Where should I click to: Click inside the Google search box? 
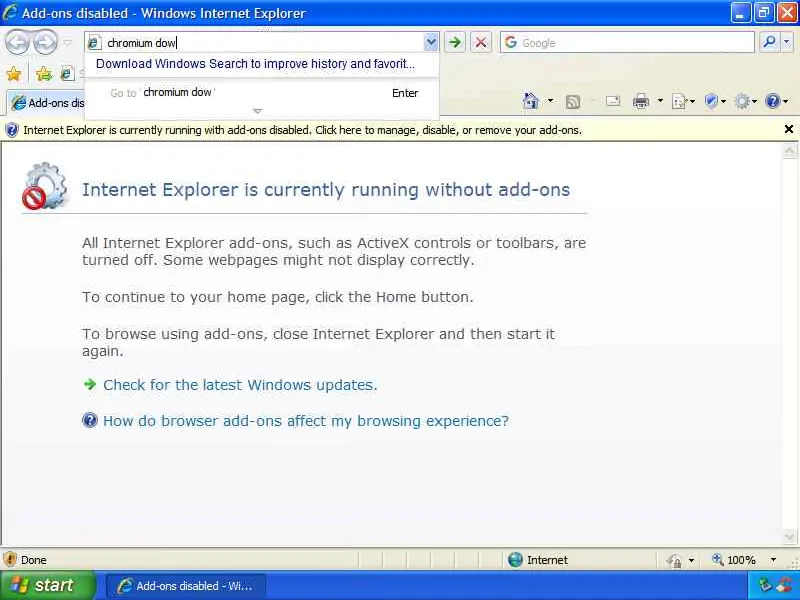click(x=627, y=42)
